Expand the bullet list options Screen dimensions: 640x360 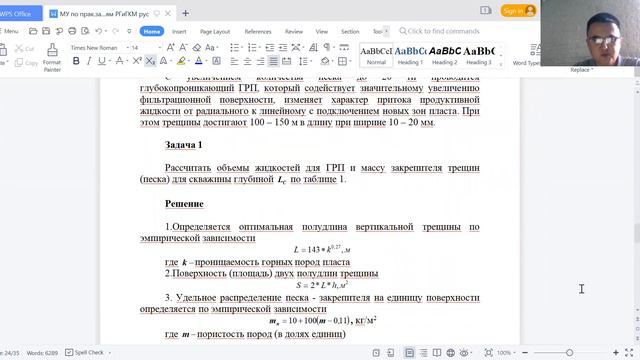[242, 48]
